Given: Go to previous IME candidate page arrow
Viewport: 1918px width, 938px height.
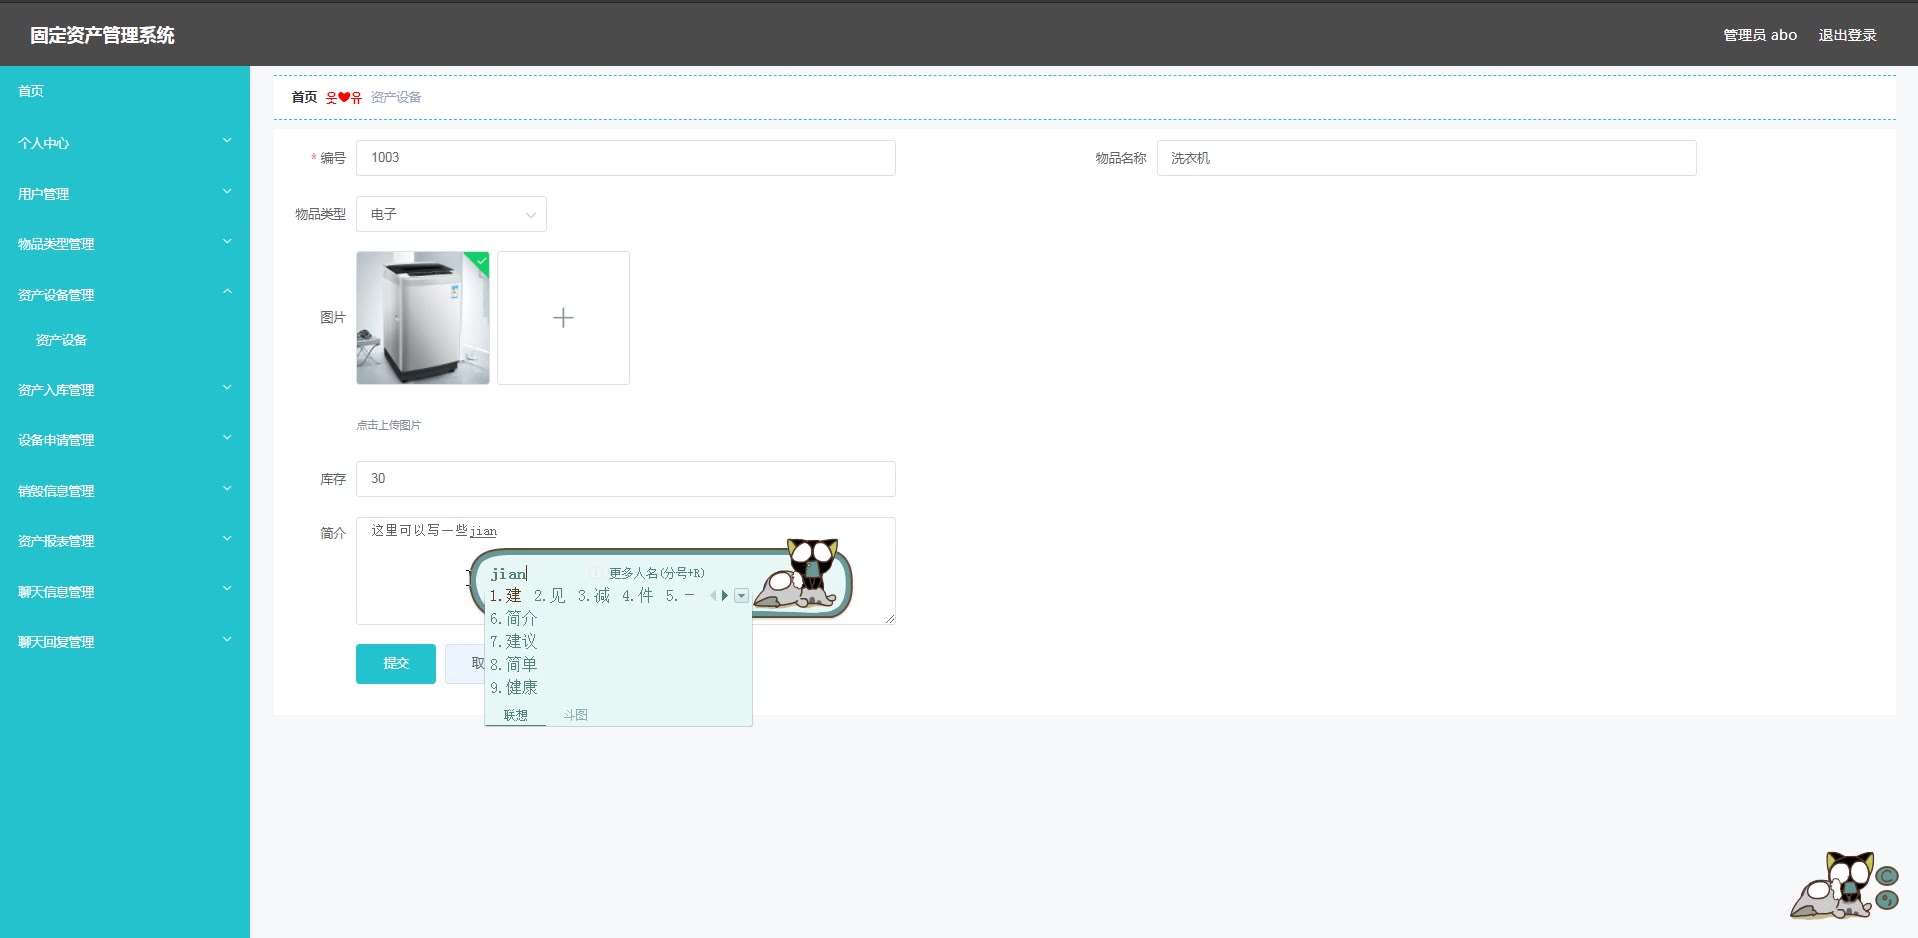Looking at the screenshot, I should 713,596.
